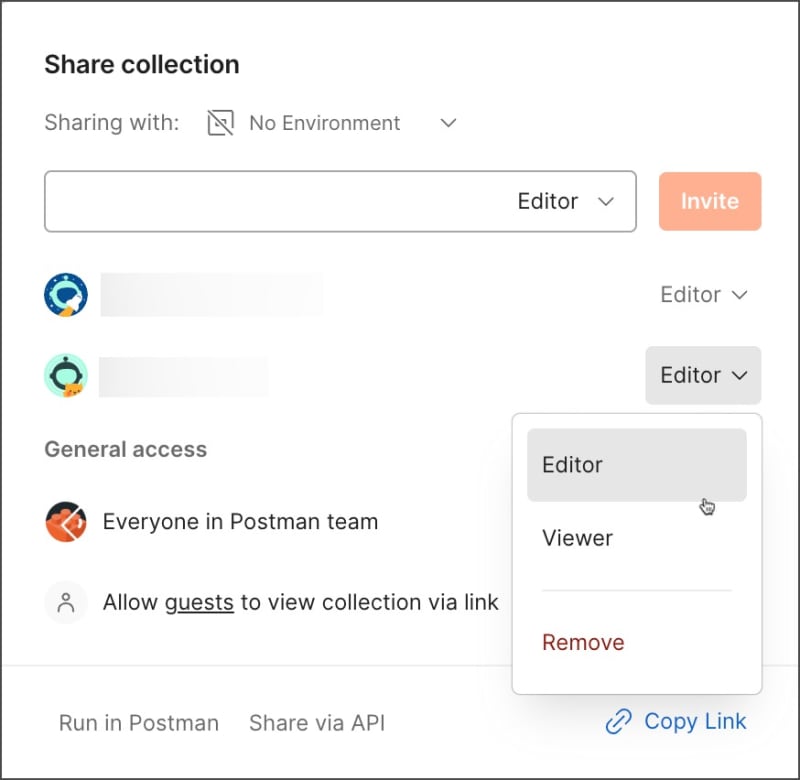The image size is (800, 780).
Task: Open the first user's Editor role dropdown
Action: (x=704, y=295)
